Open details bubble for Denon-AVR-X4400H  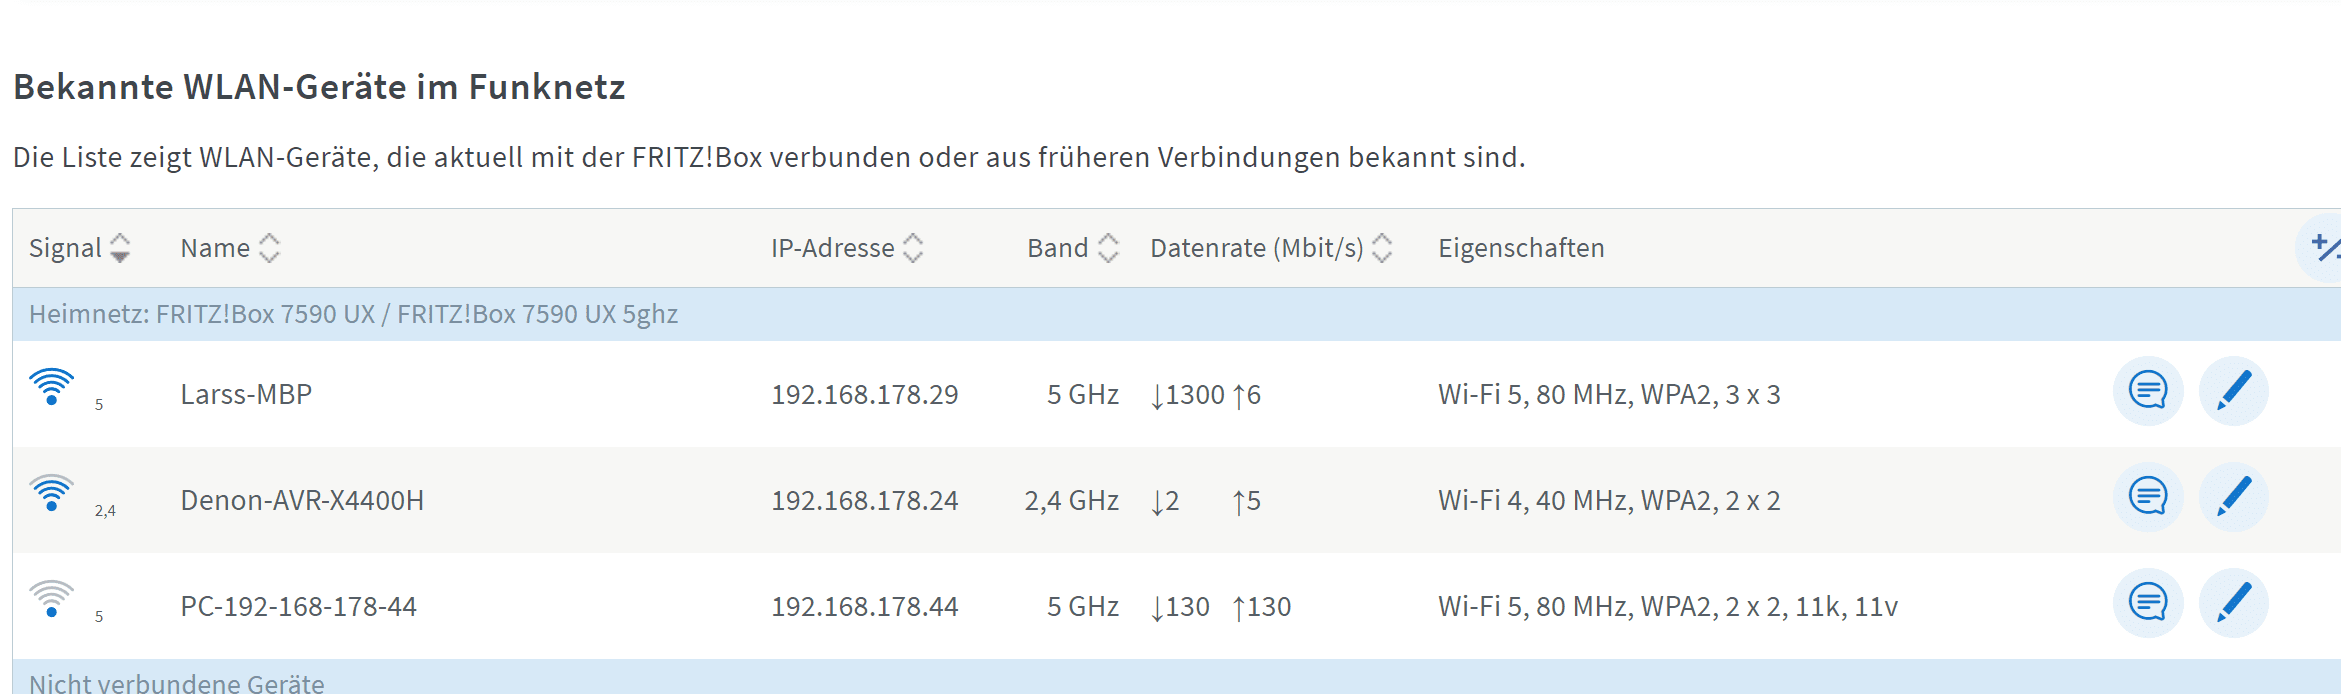point(2147,497)
